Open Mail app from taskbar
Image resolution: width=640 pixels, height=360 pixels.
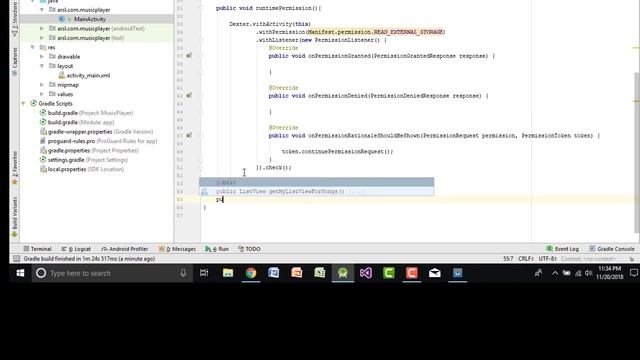(x=435, y=273)
